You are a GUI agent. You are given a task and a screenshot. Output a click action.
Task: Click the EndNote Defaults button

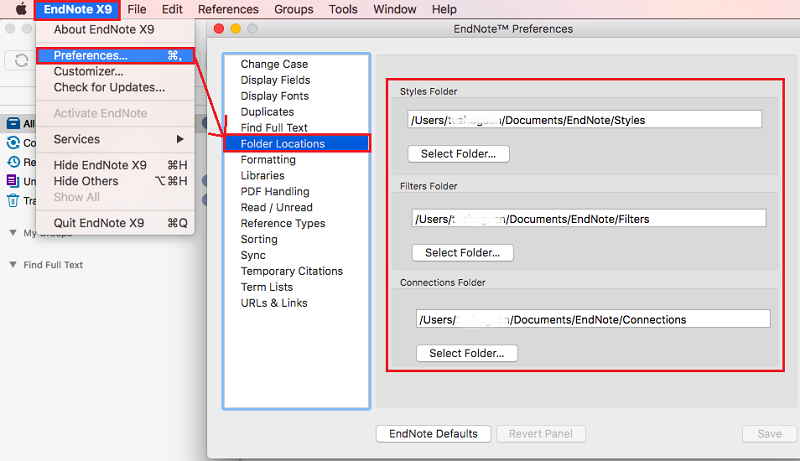coord(433,434)
